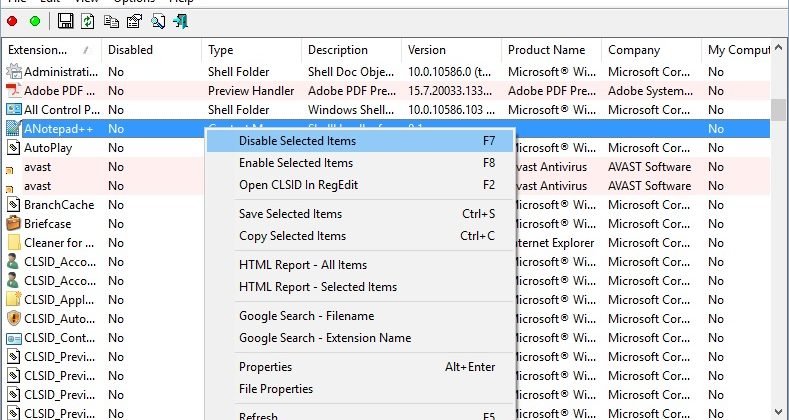The width and height of the screenshot is (789, 420).
Task: Sort by the Extension Name column header
Action: [46, 50]
